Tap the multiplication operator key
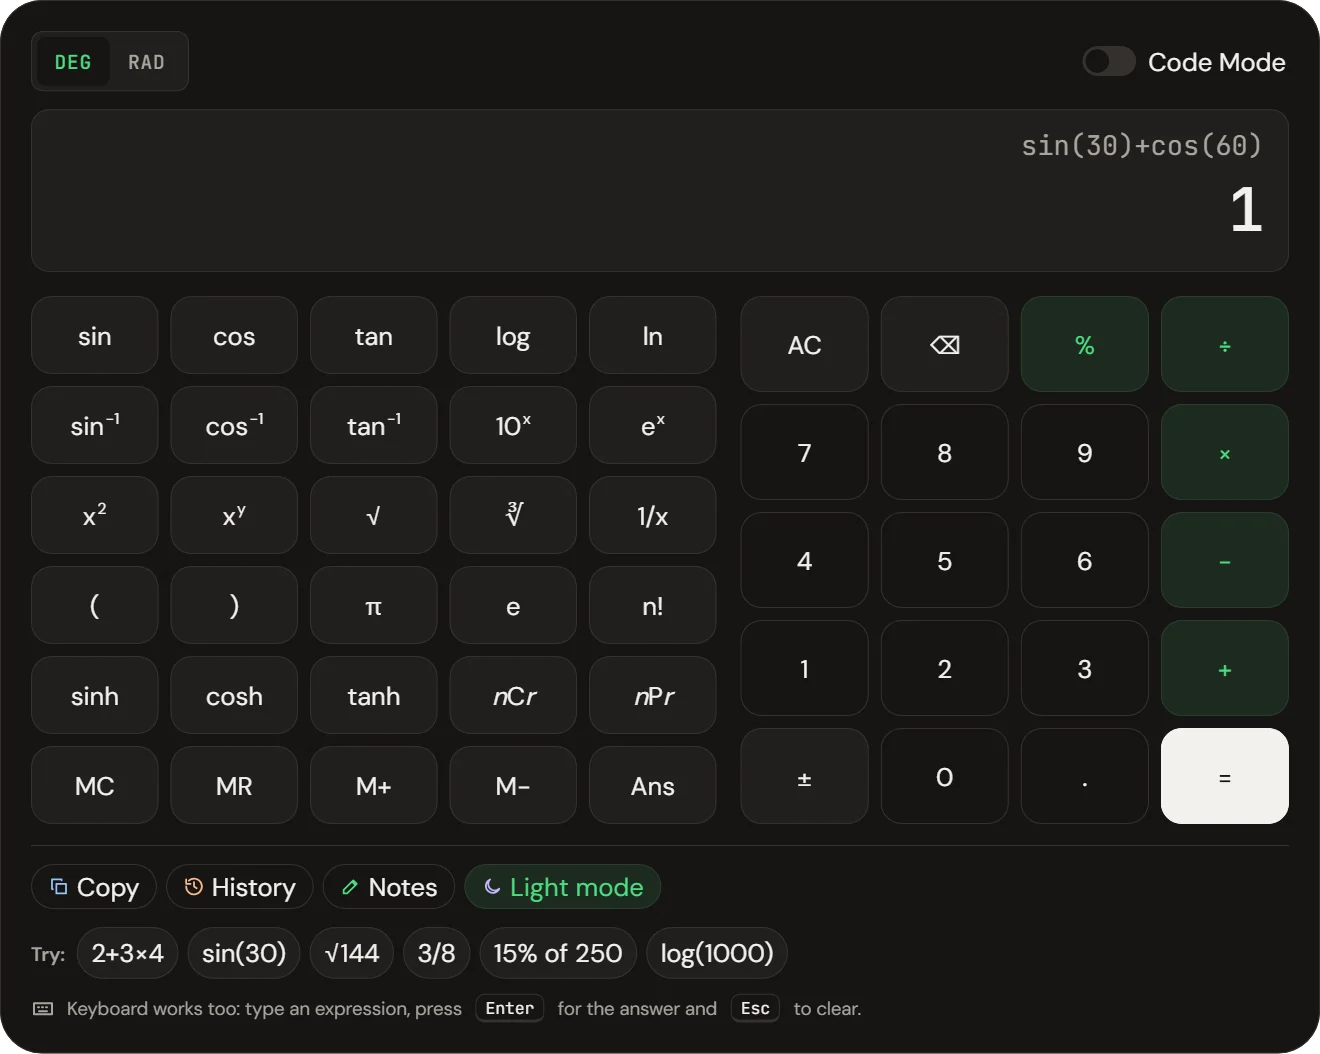The width and height of the screenshot is (1320, 1054). (x=1224, y=452)
